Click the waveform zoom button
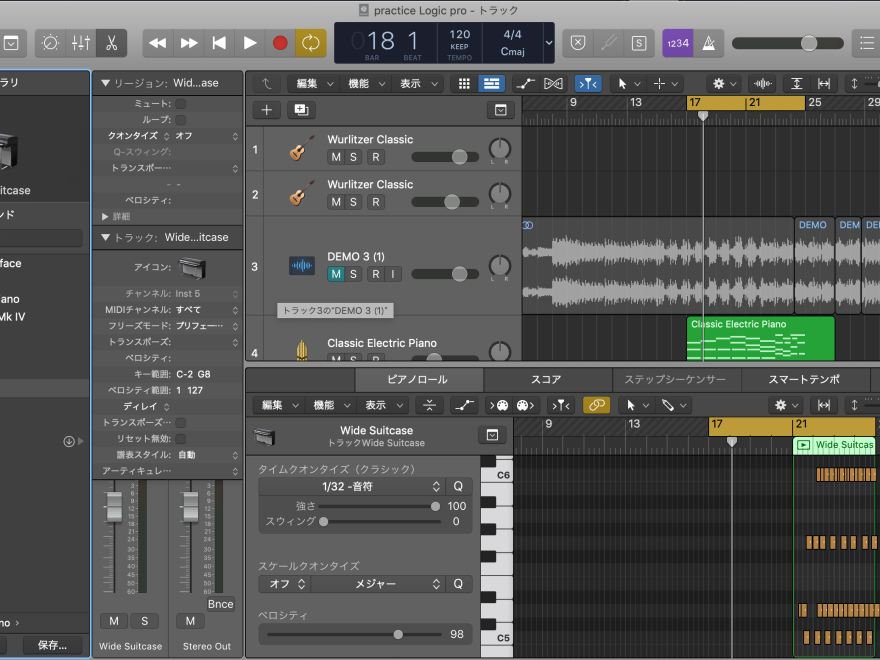 click(762, 84)
